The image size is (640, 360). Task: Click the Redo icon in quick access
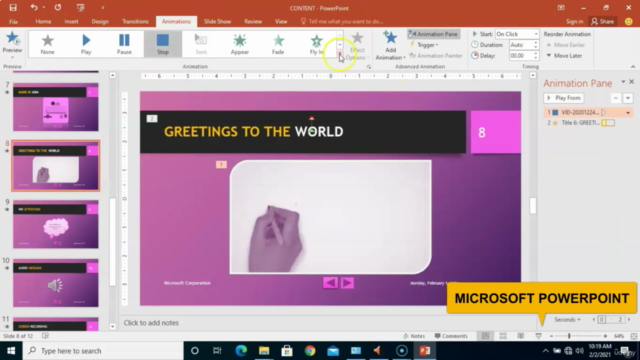[58, 8]
